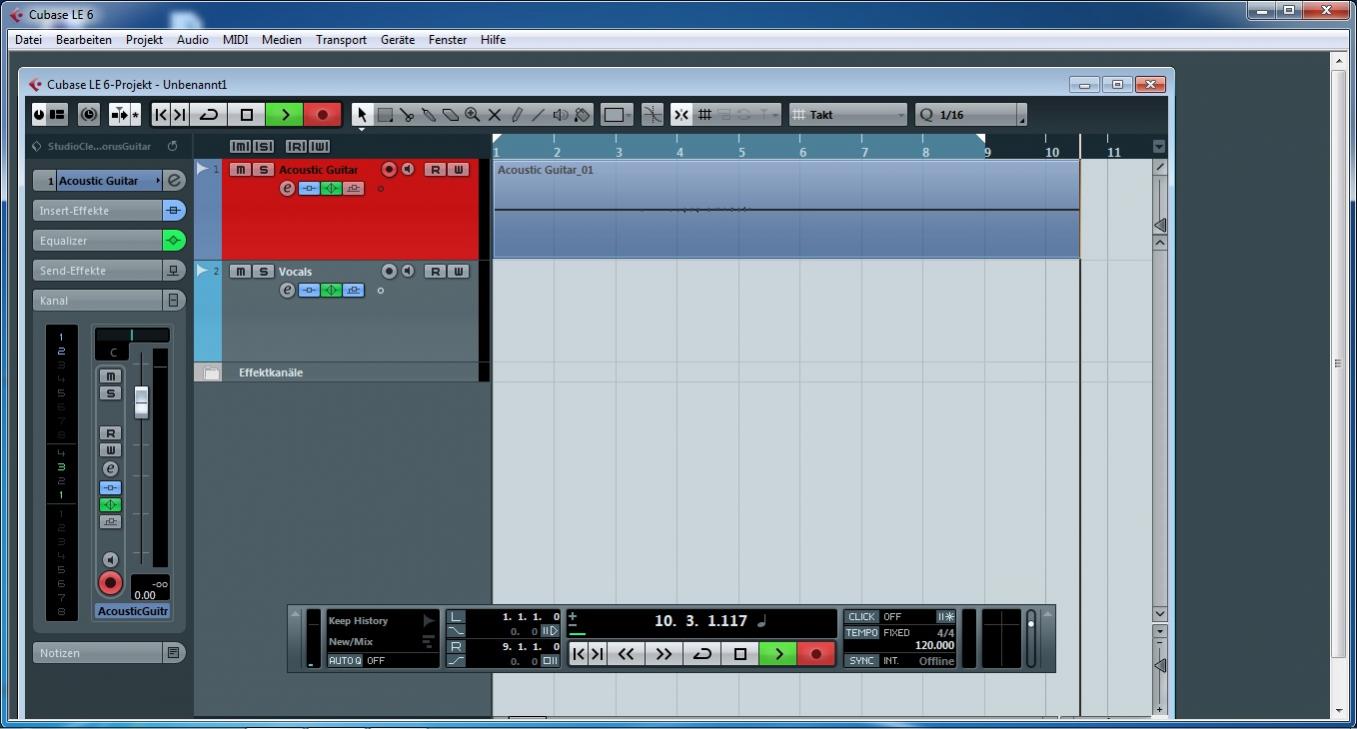The image size is (1357, 729).
Task: Mute the Acoustic Guitar track
Action: coord(241,170)
